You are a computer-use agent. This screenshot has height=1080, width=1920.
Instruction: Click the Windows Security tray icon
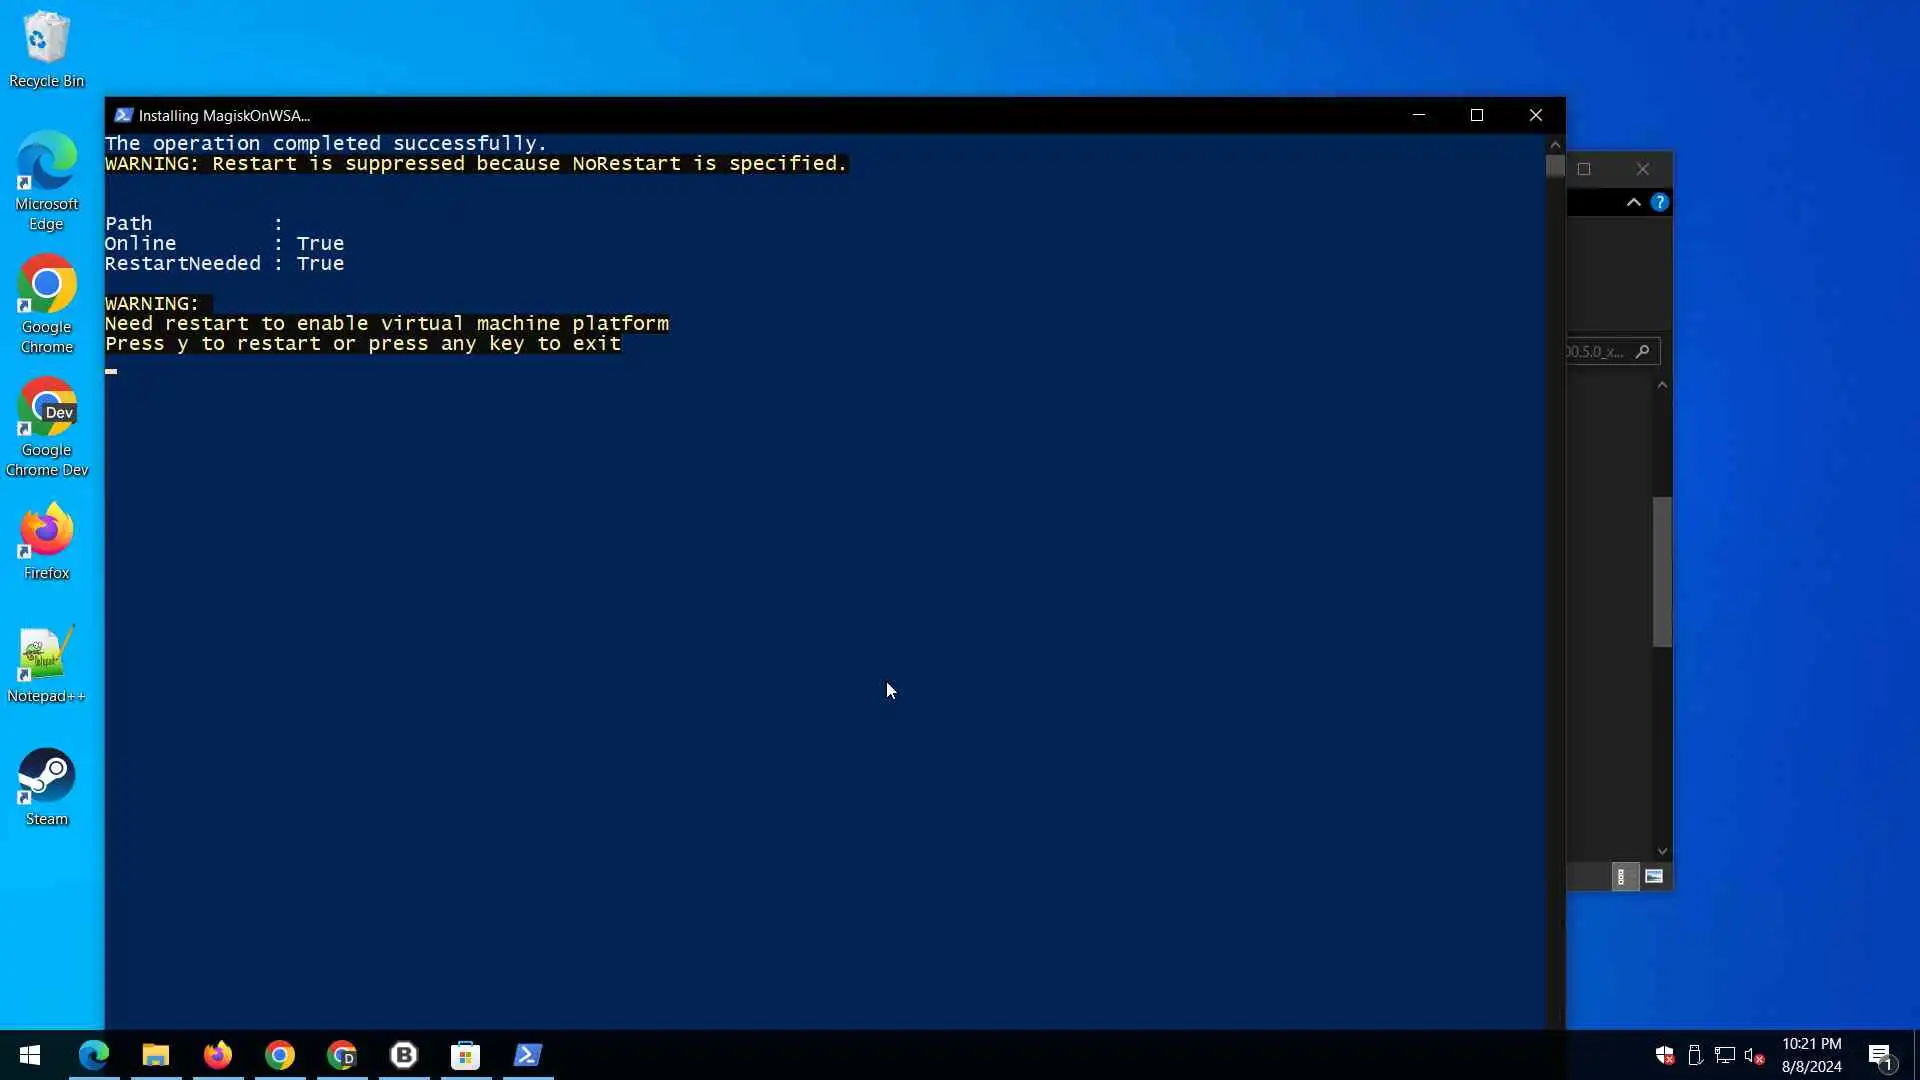click(x=1664, y=1055)
